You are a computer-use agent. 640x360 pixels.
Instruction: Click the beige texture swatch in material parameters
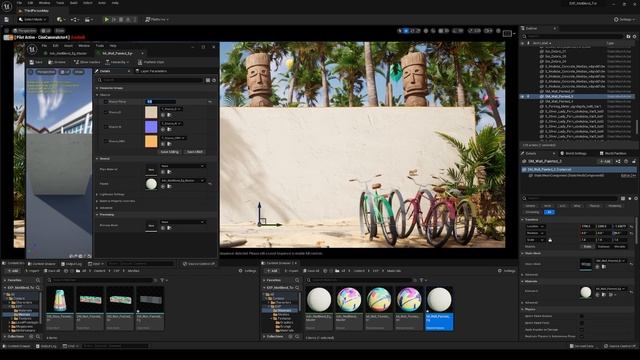151,112
